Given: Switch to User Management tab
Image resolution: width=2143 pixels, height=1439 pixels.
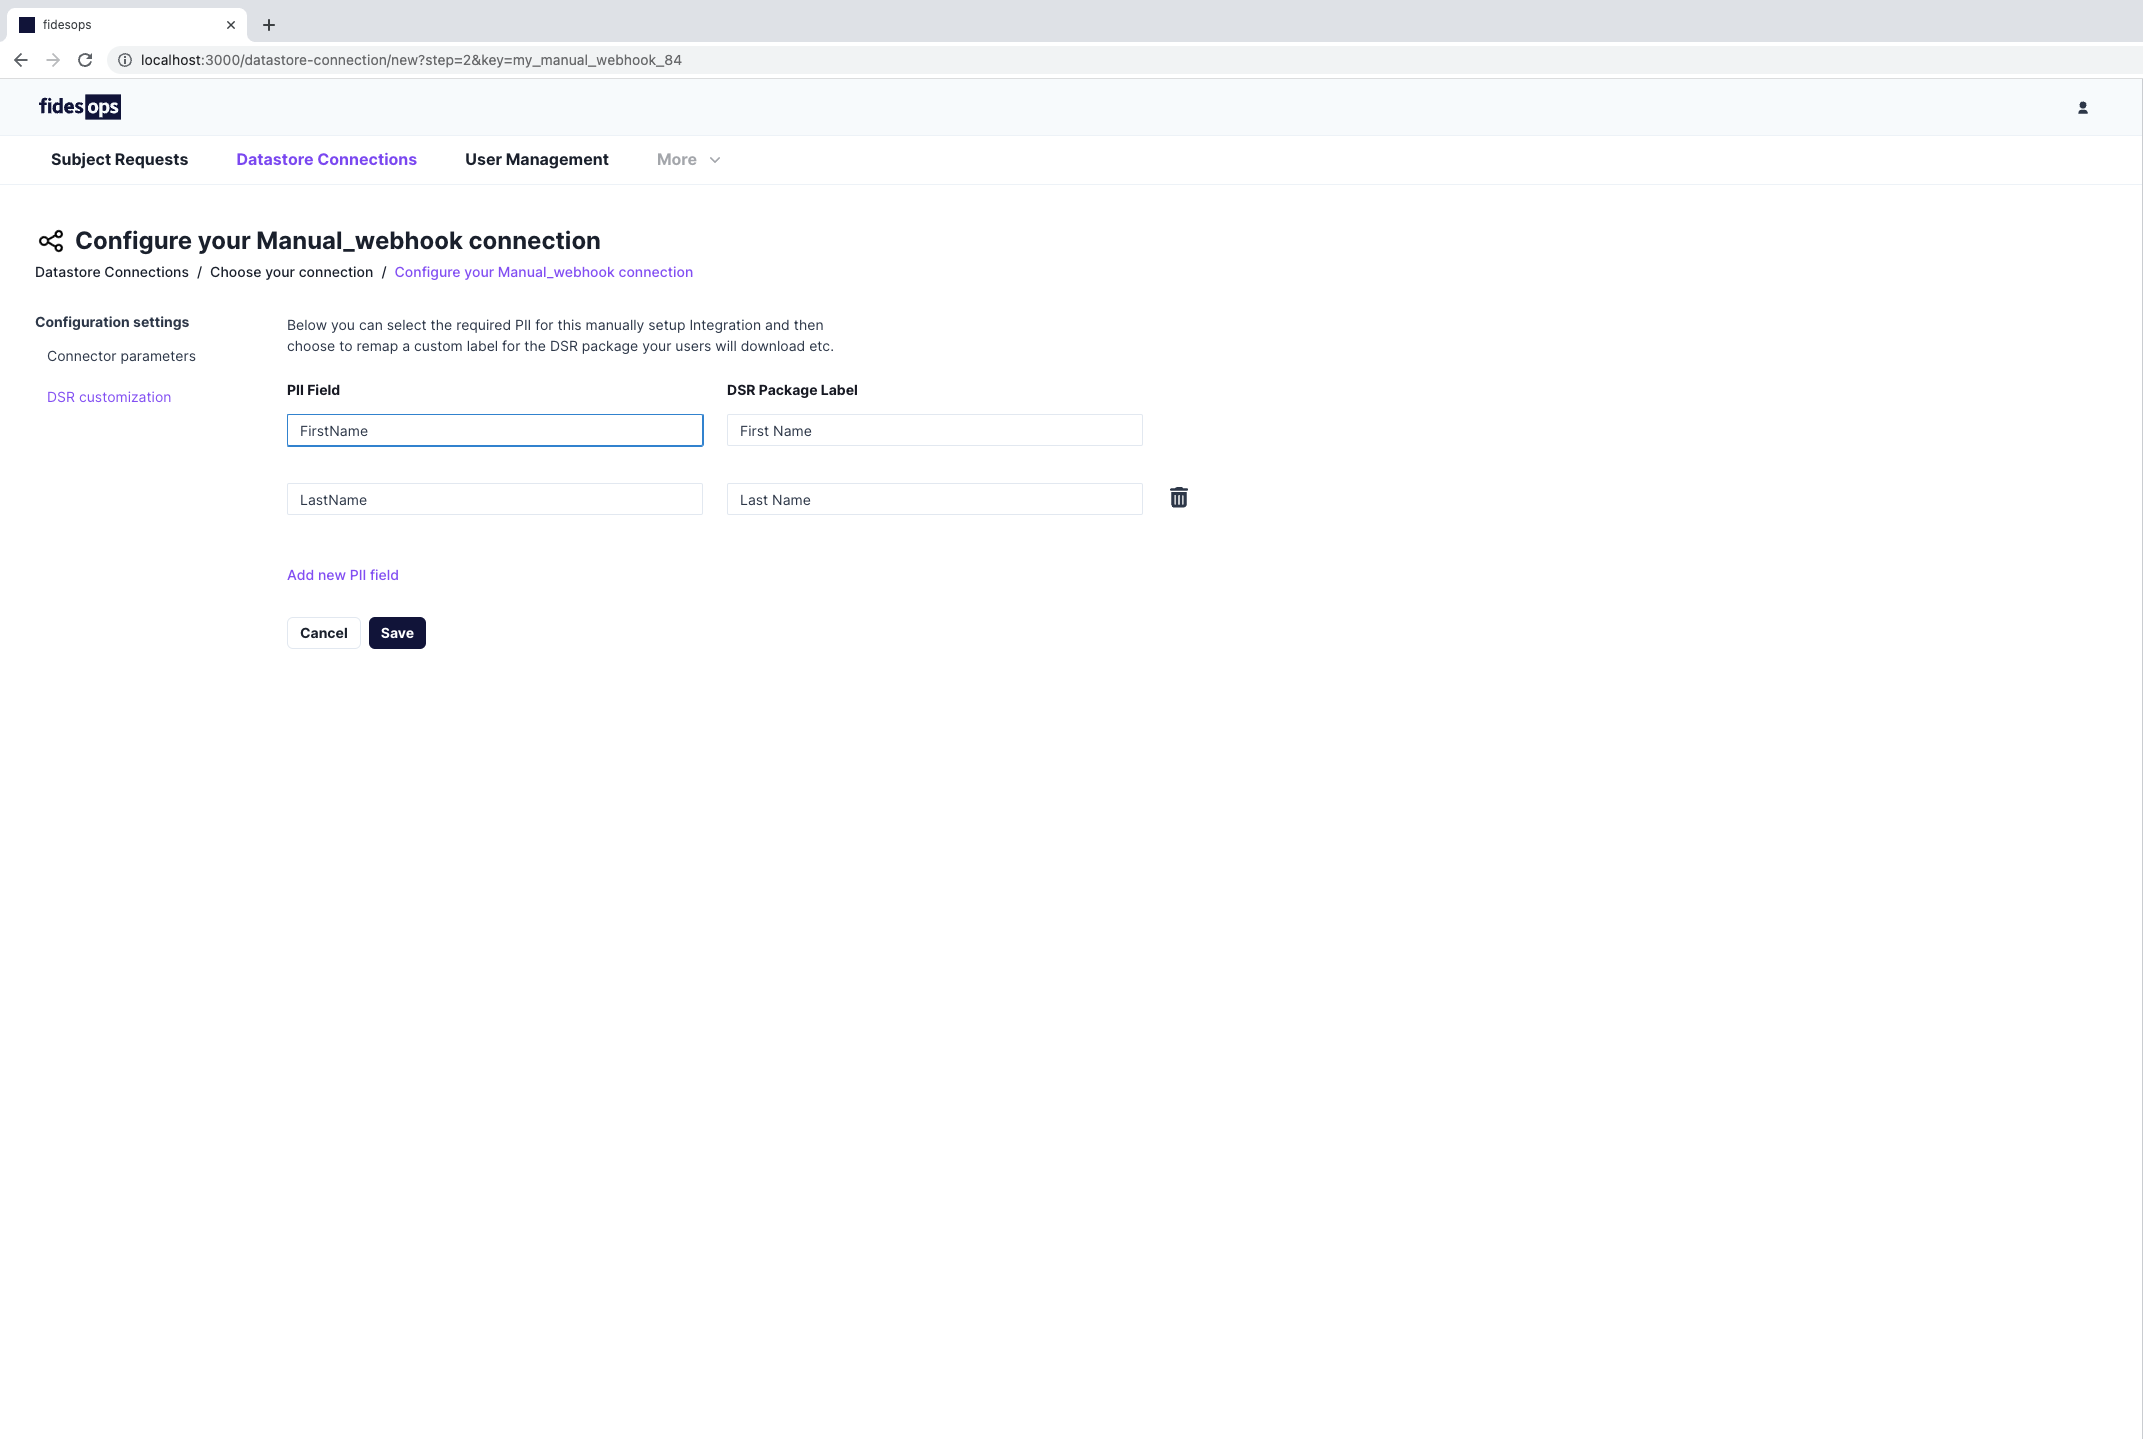Looking at the screenshot, I should pos(536,160).
